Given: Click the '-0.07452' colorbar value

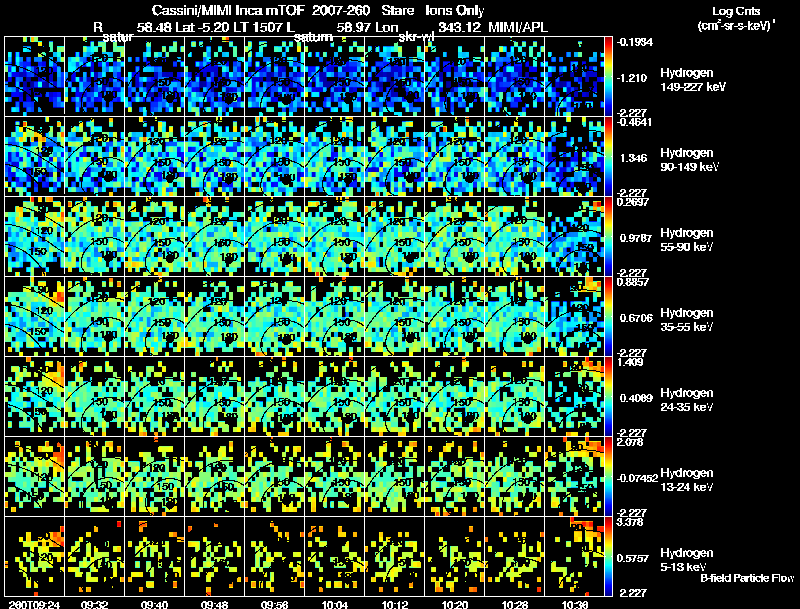Looking at the screenshot, I should point(637,478).
